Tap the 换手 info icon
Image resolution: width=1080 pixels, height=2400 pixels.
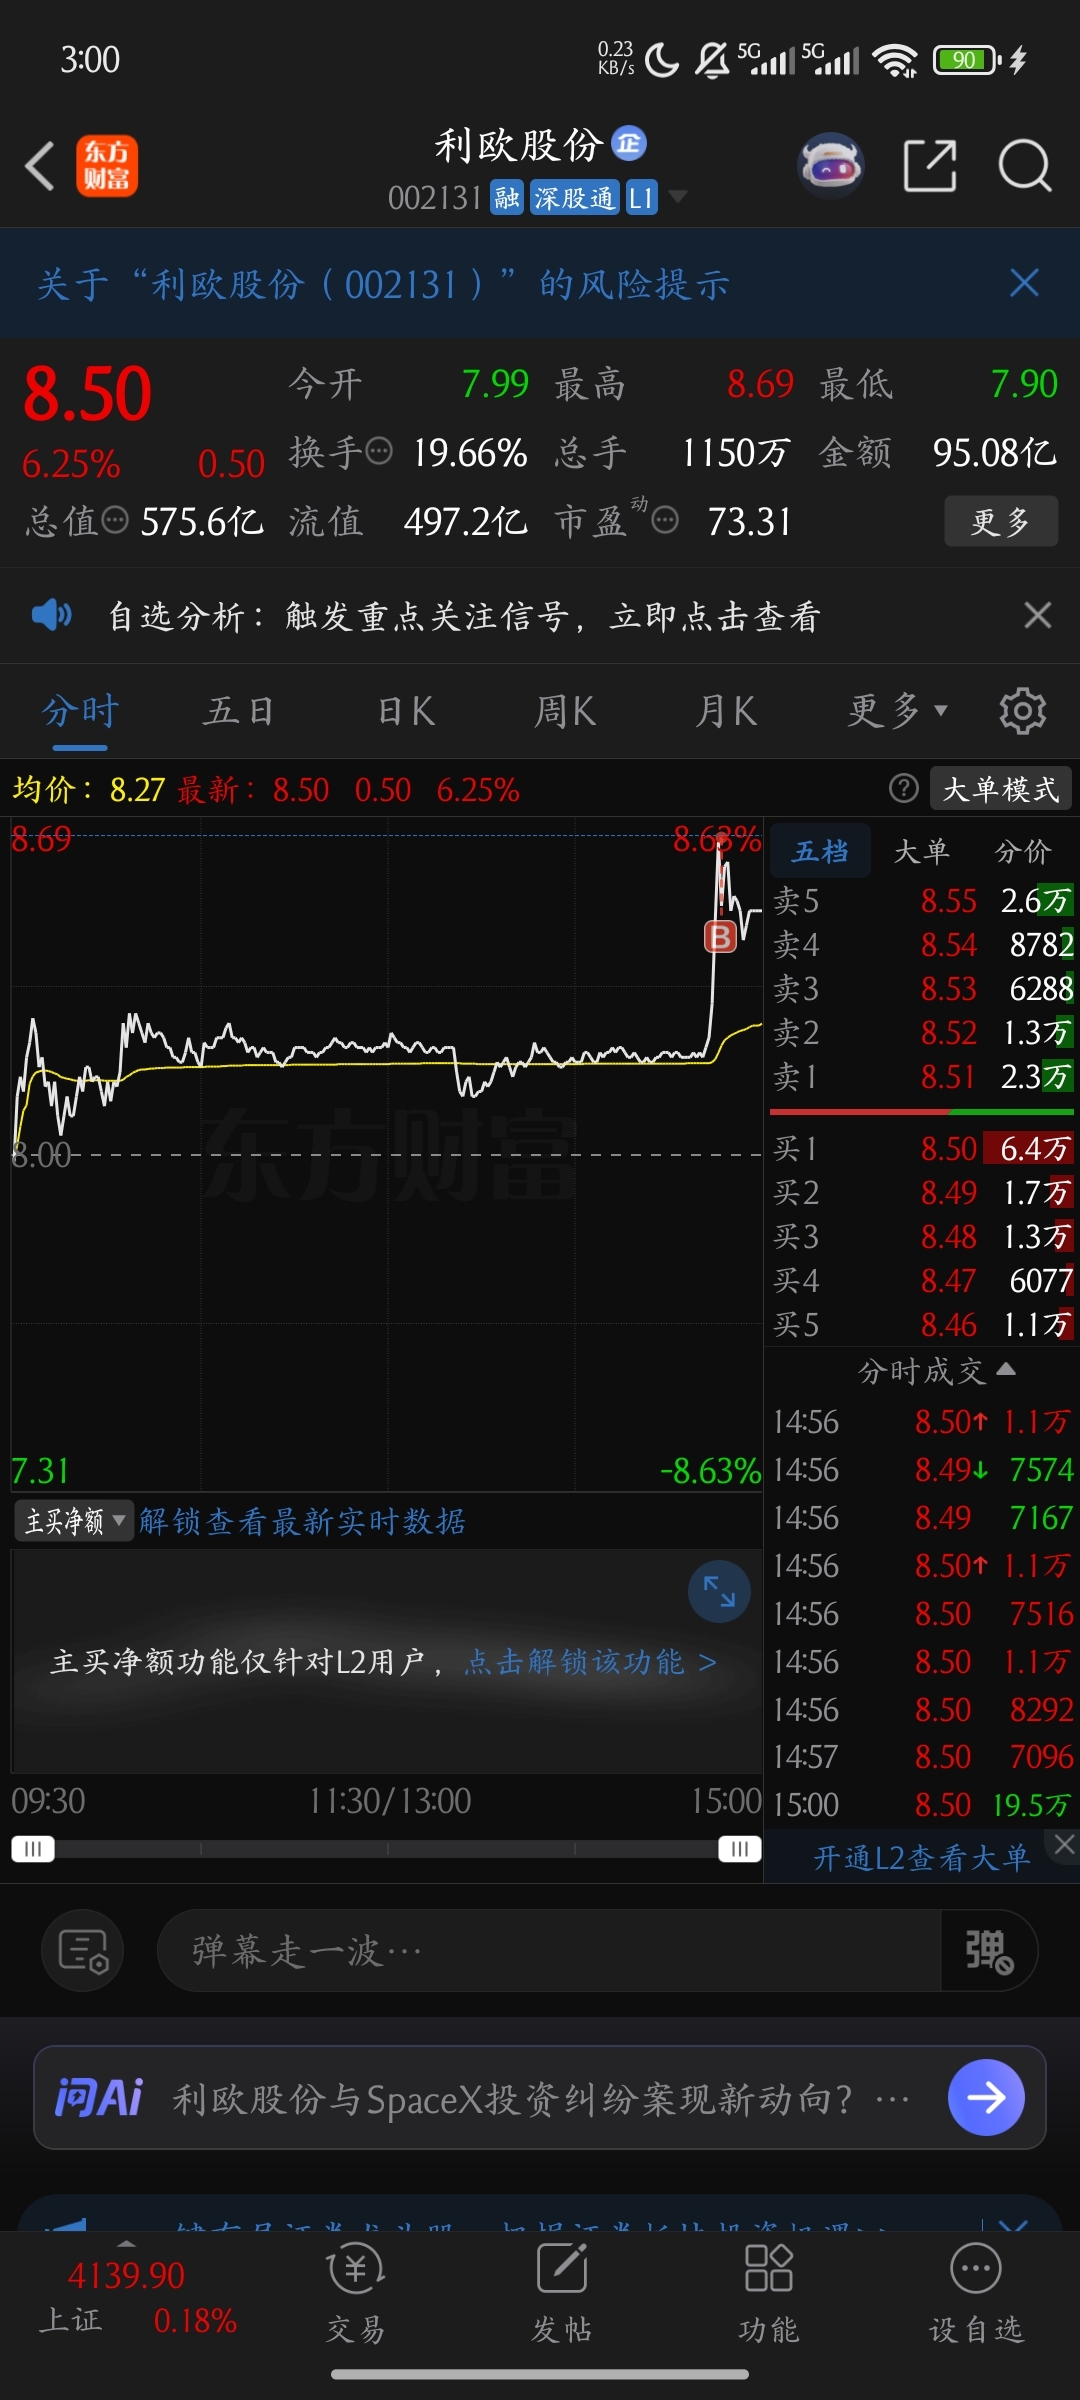[379, 451]
